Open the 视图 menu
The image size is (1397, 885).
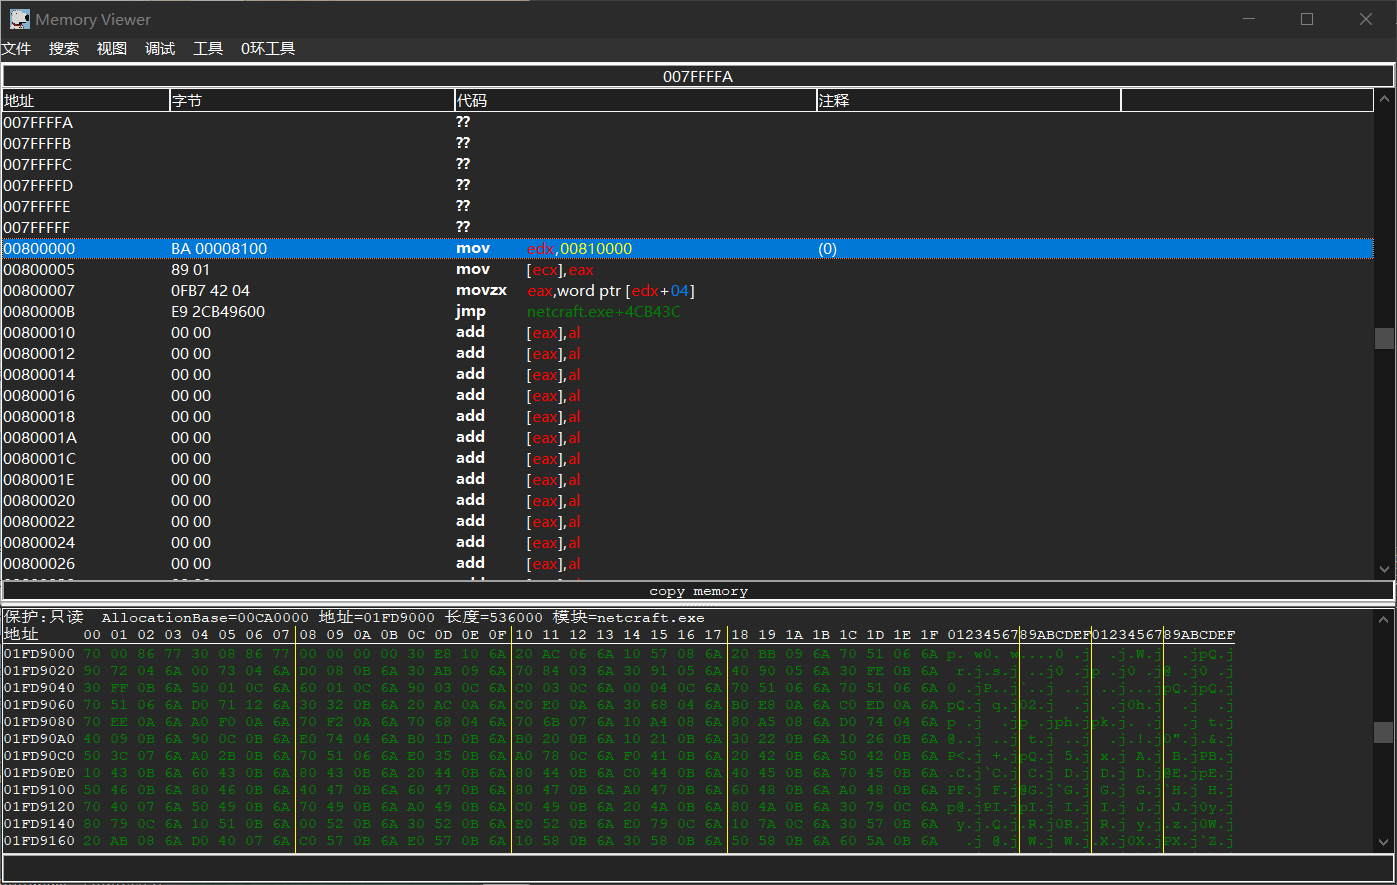[112, 49]
